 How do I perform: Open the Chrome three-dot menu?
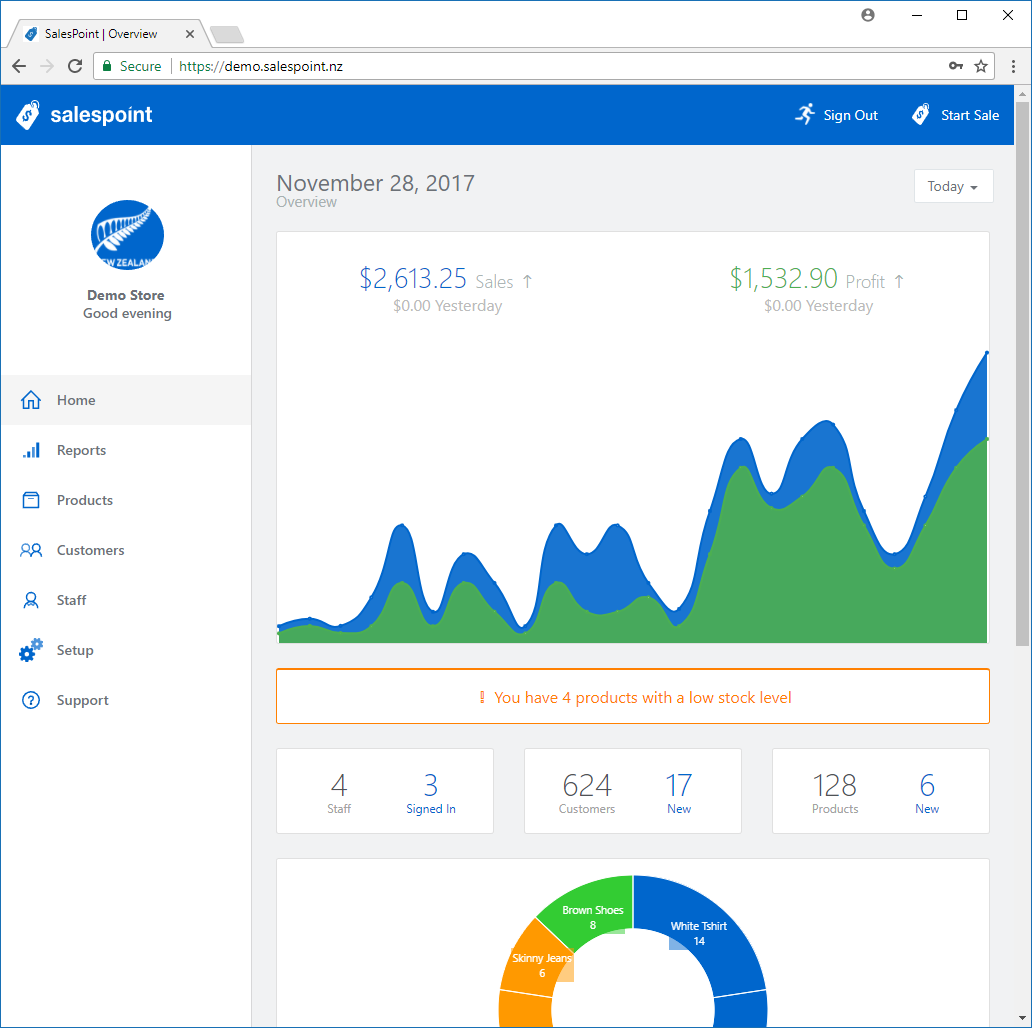pyautogui.click(x=1014, y=66)
